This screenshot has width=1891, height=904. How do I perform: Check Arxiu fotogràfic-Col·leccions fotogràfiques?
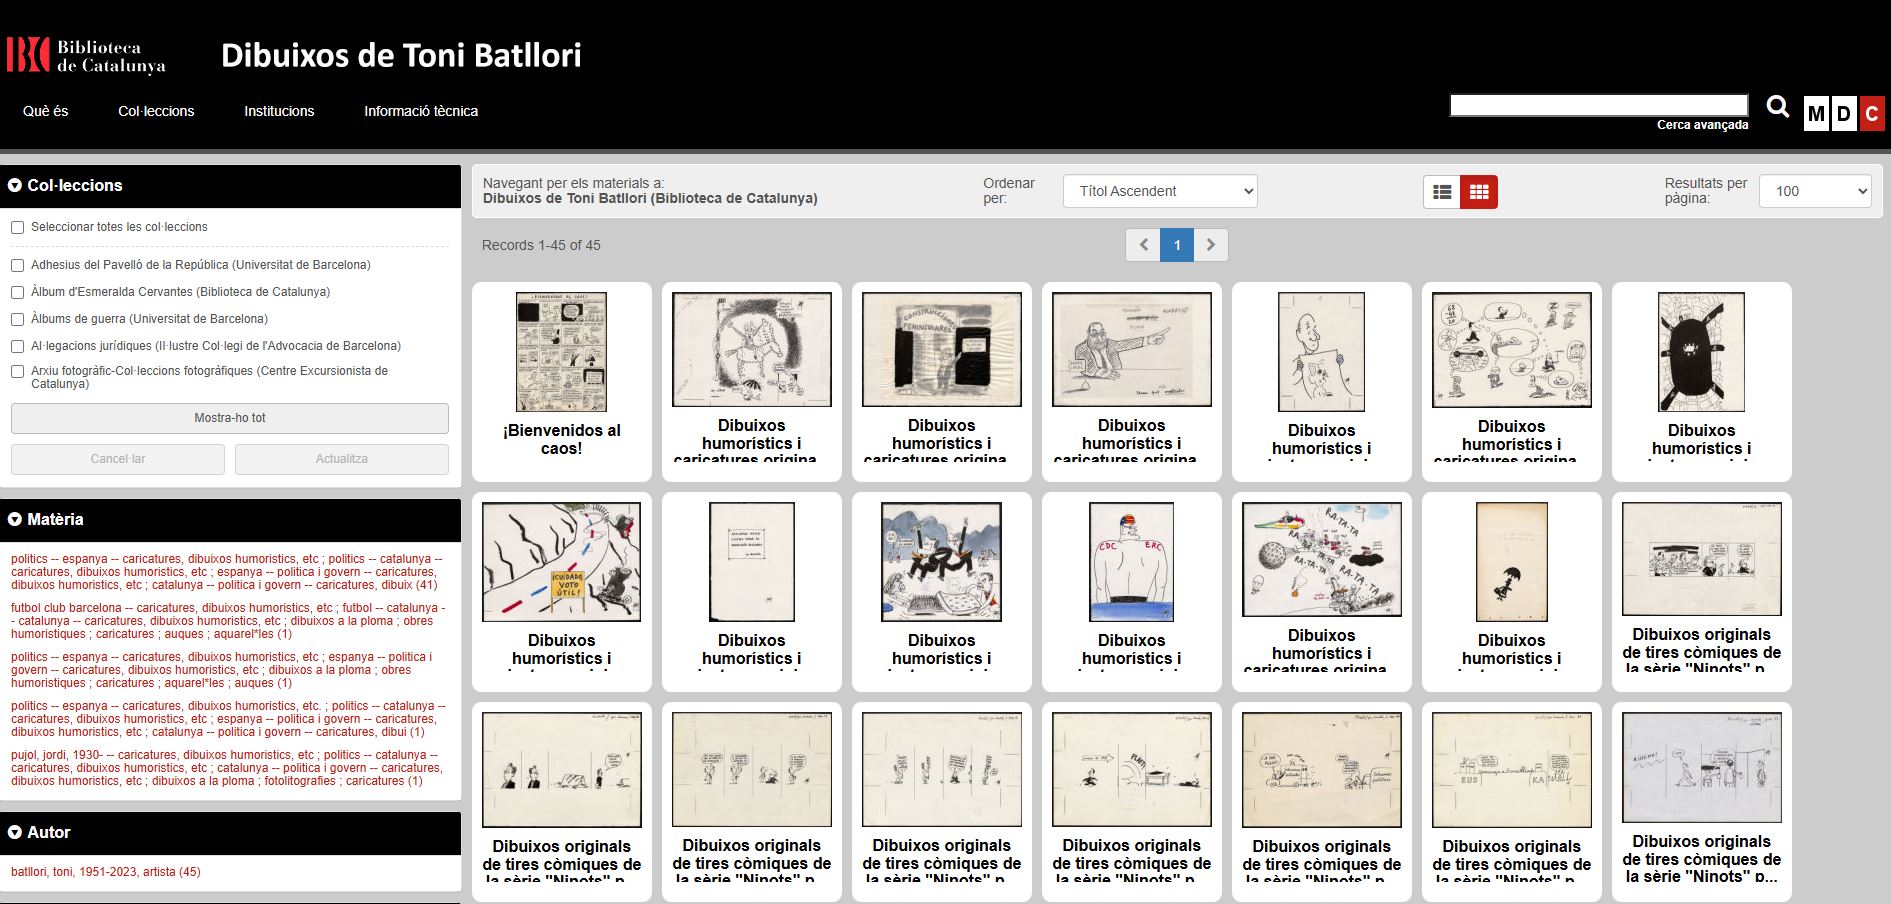(x=17, y=372)
